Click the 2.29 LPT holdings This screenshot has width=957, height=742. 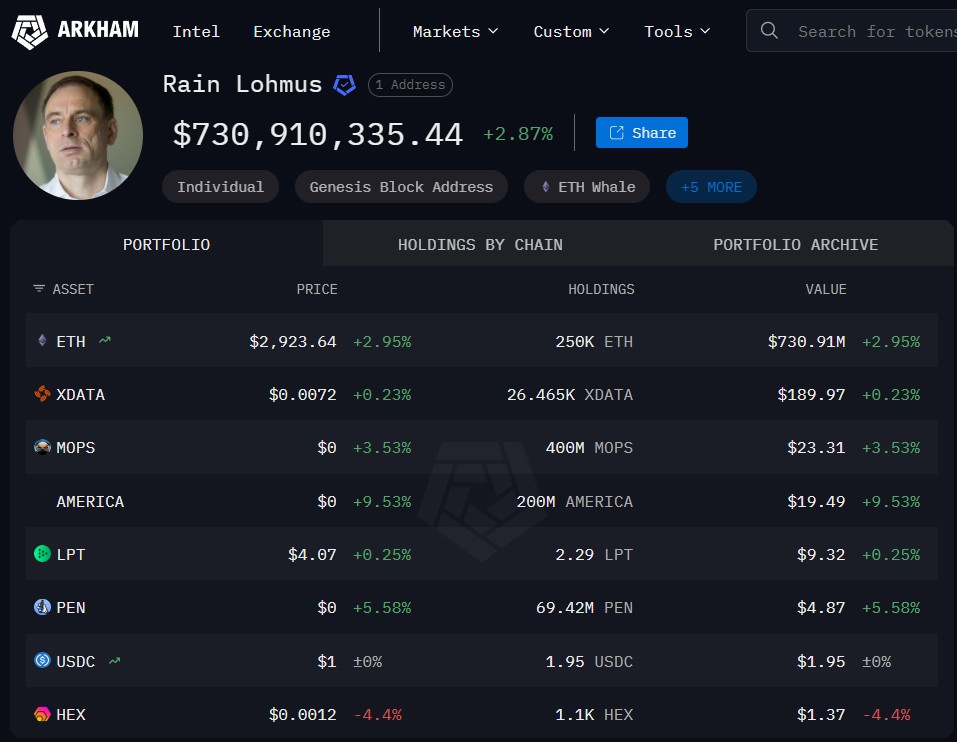[594, 554]
